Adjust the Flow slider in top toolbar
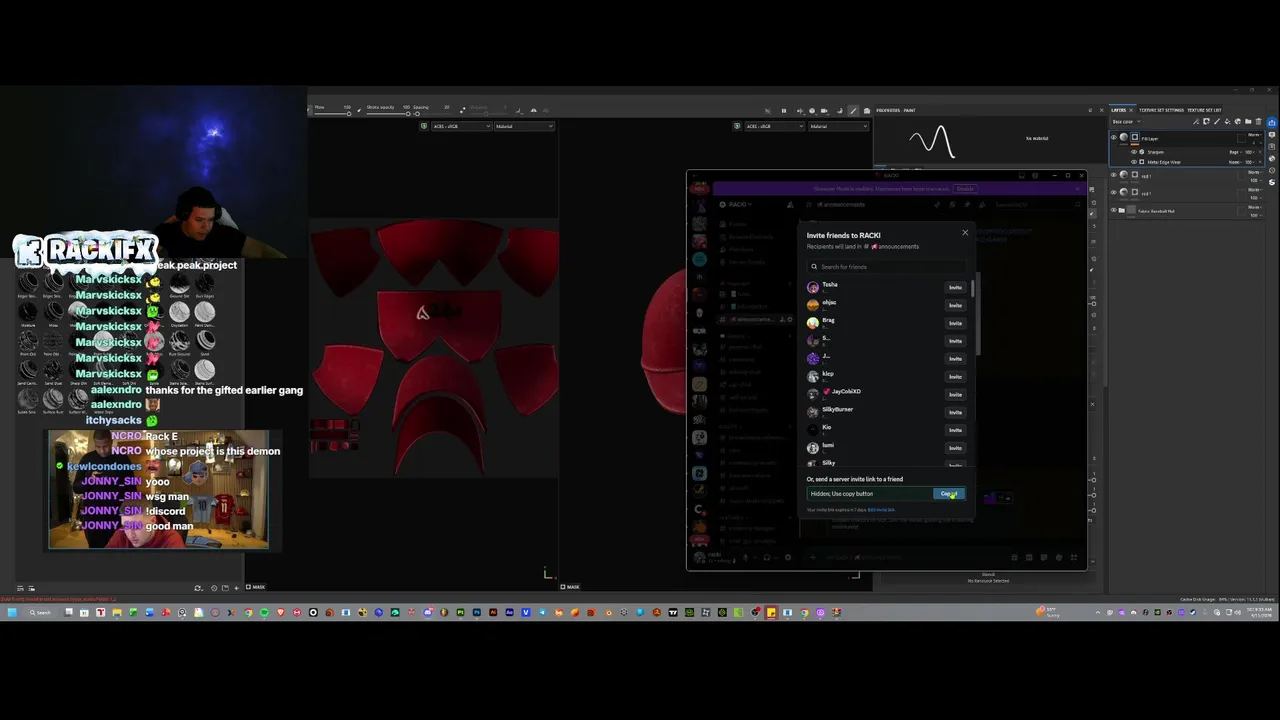The height and width of the screenshot is (720, 1280). (x=332, y=114)
